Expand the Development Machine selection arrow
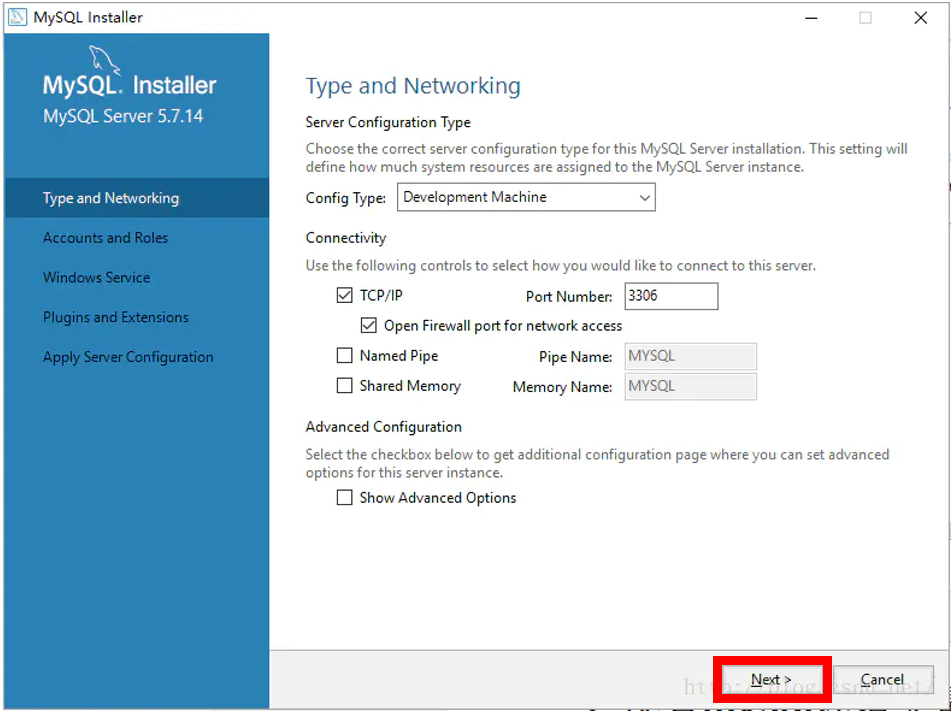 pyautogui.click(x=645, y=197)
